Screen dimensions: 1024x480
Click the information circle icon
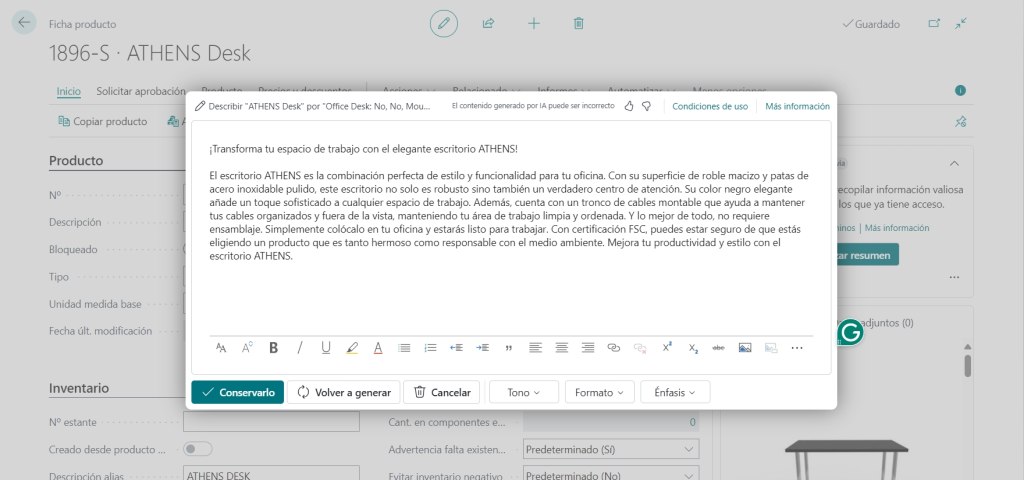tap(960, 91)
